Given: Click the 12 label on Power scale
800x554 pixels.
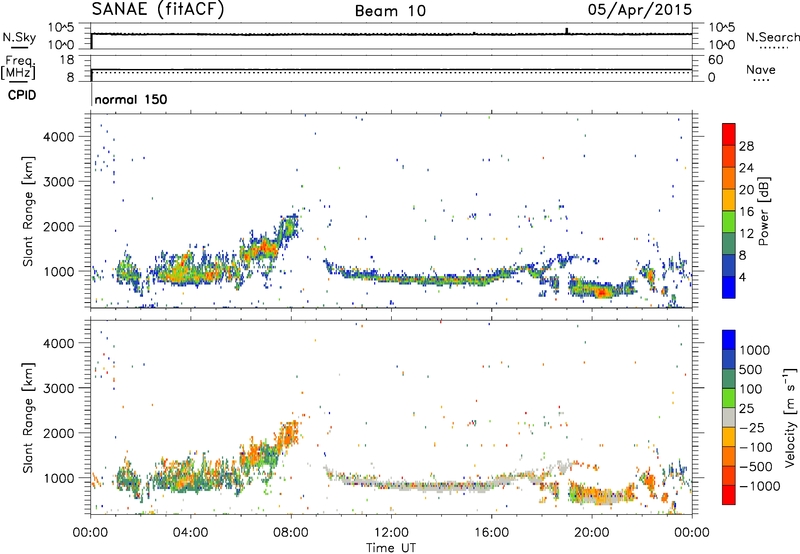Looking at the screenshot, I should [x=746, y=234].
